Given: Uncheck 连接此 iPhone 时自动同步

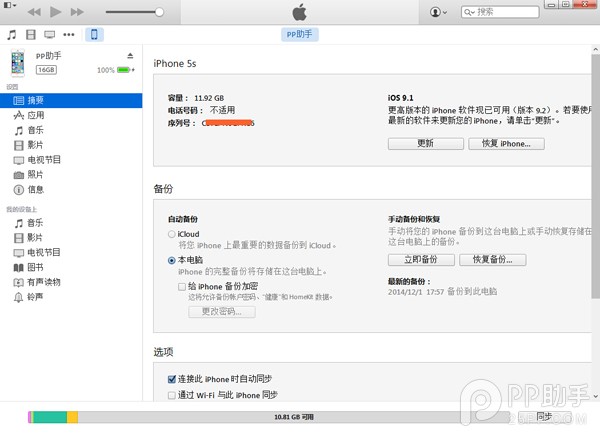Looking at the screenshot, I should click(x=171, y=379).
